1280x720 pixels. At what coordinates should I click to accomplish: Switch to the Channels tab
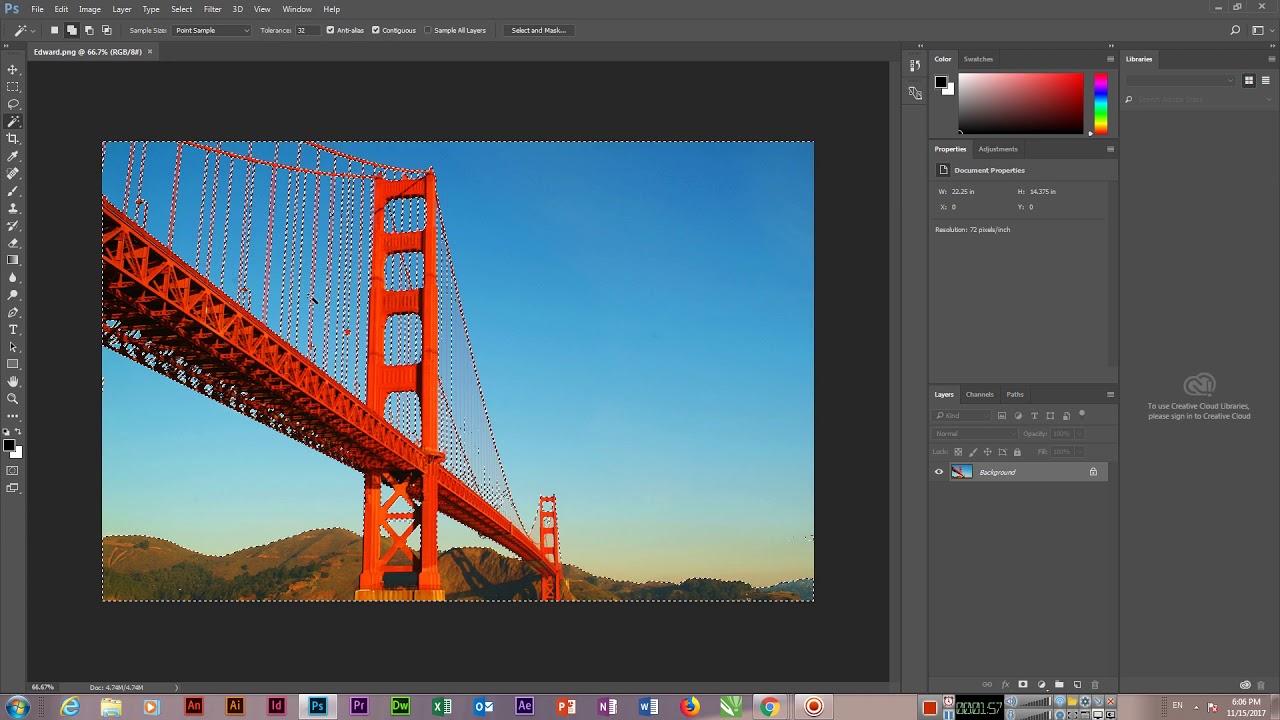[x=979, y=394]
